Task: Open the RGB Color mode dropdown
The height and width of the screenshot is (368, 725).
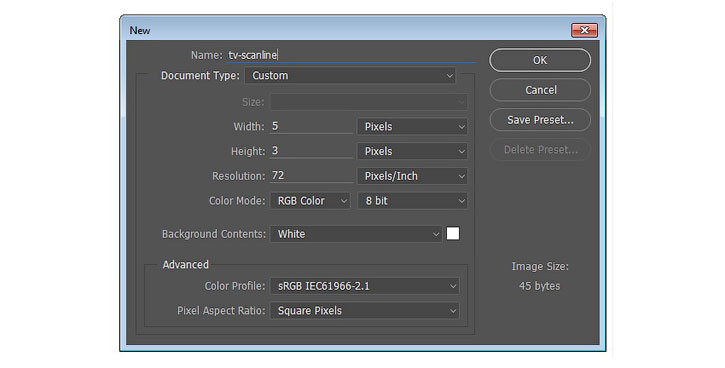Action: 310,201
